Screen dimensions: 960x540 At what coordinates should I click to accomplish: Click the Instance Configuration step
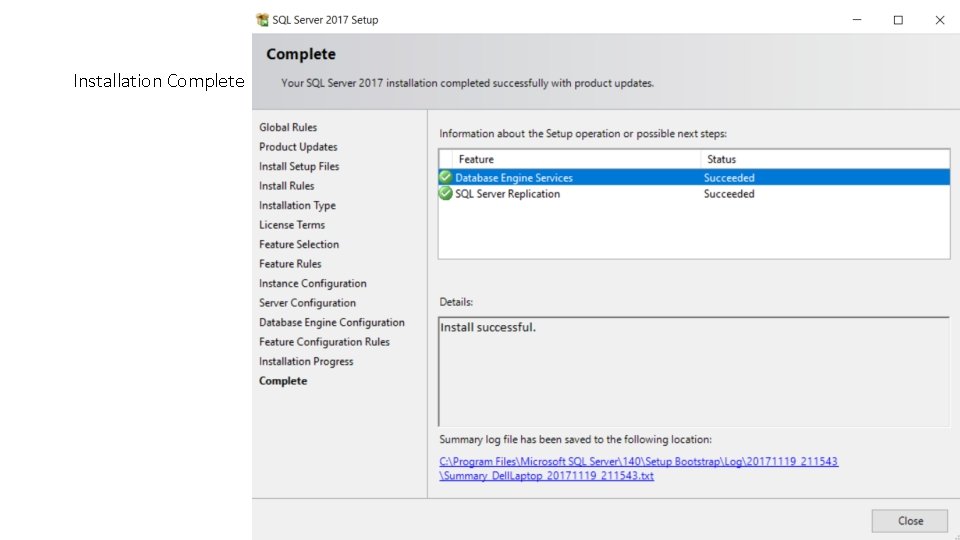(x=312, y=283)
